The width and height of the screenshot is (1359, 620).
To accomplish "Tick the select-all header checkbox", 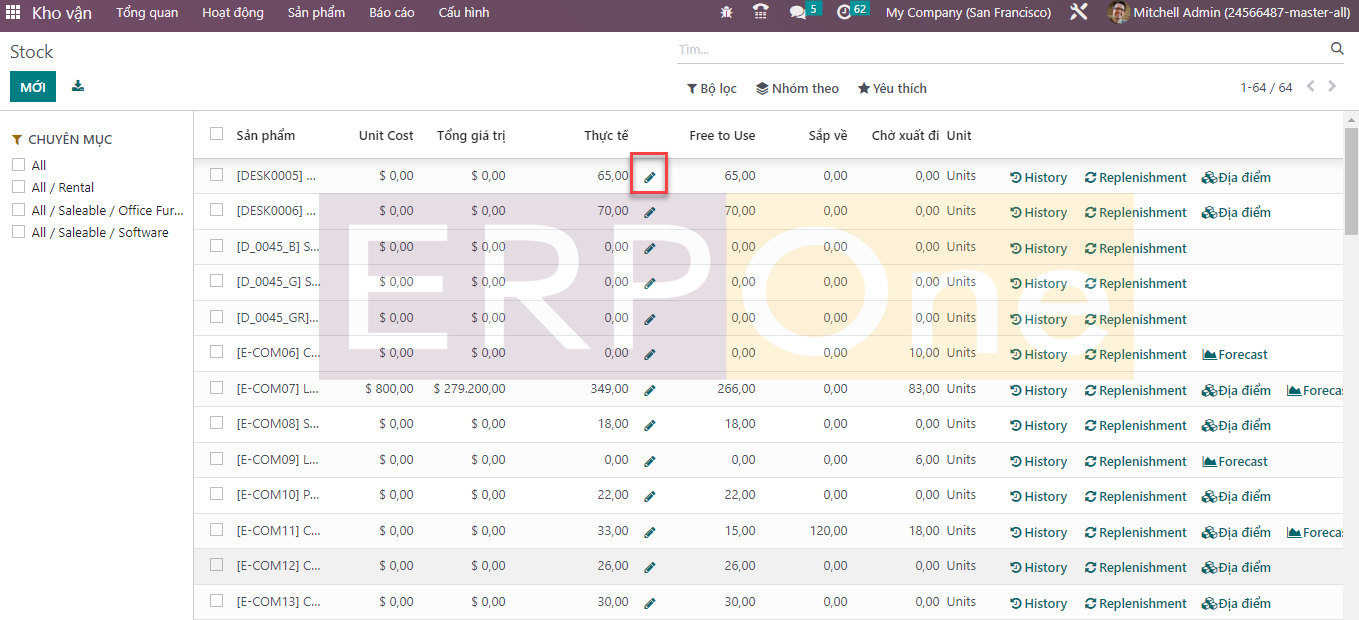I will tap(217, 134).
